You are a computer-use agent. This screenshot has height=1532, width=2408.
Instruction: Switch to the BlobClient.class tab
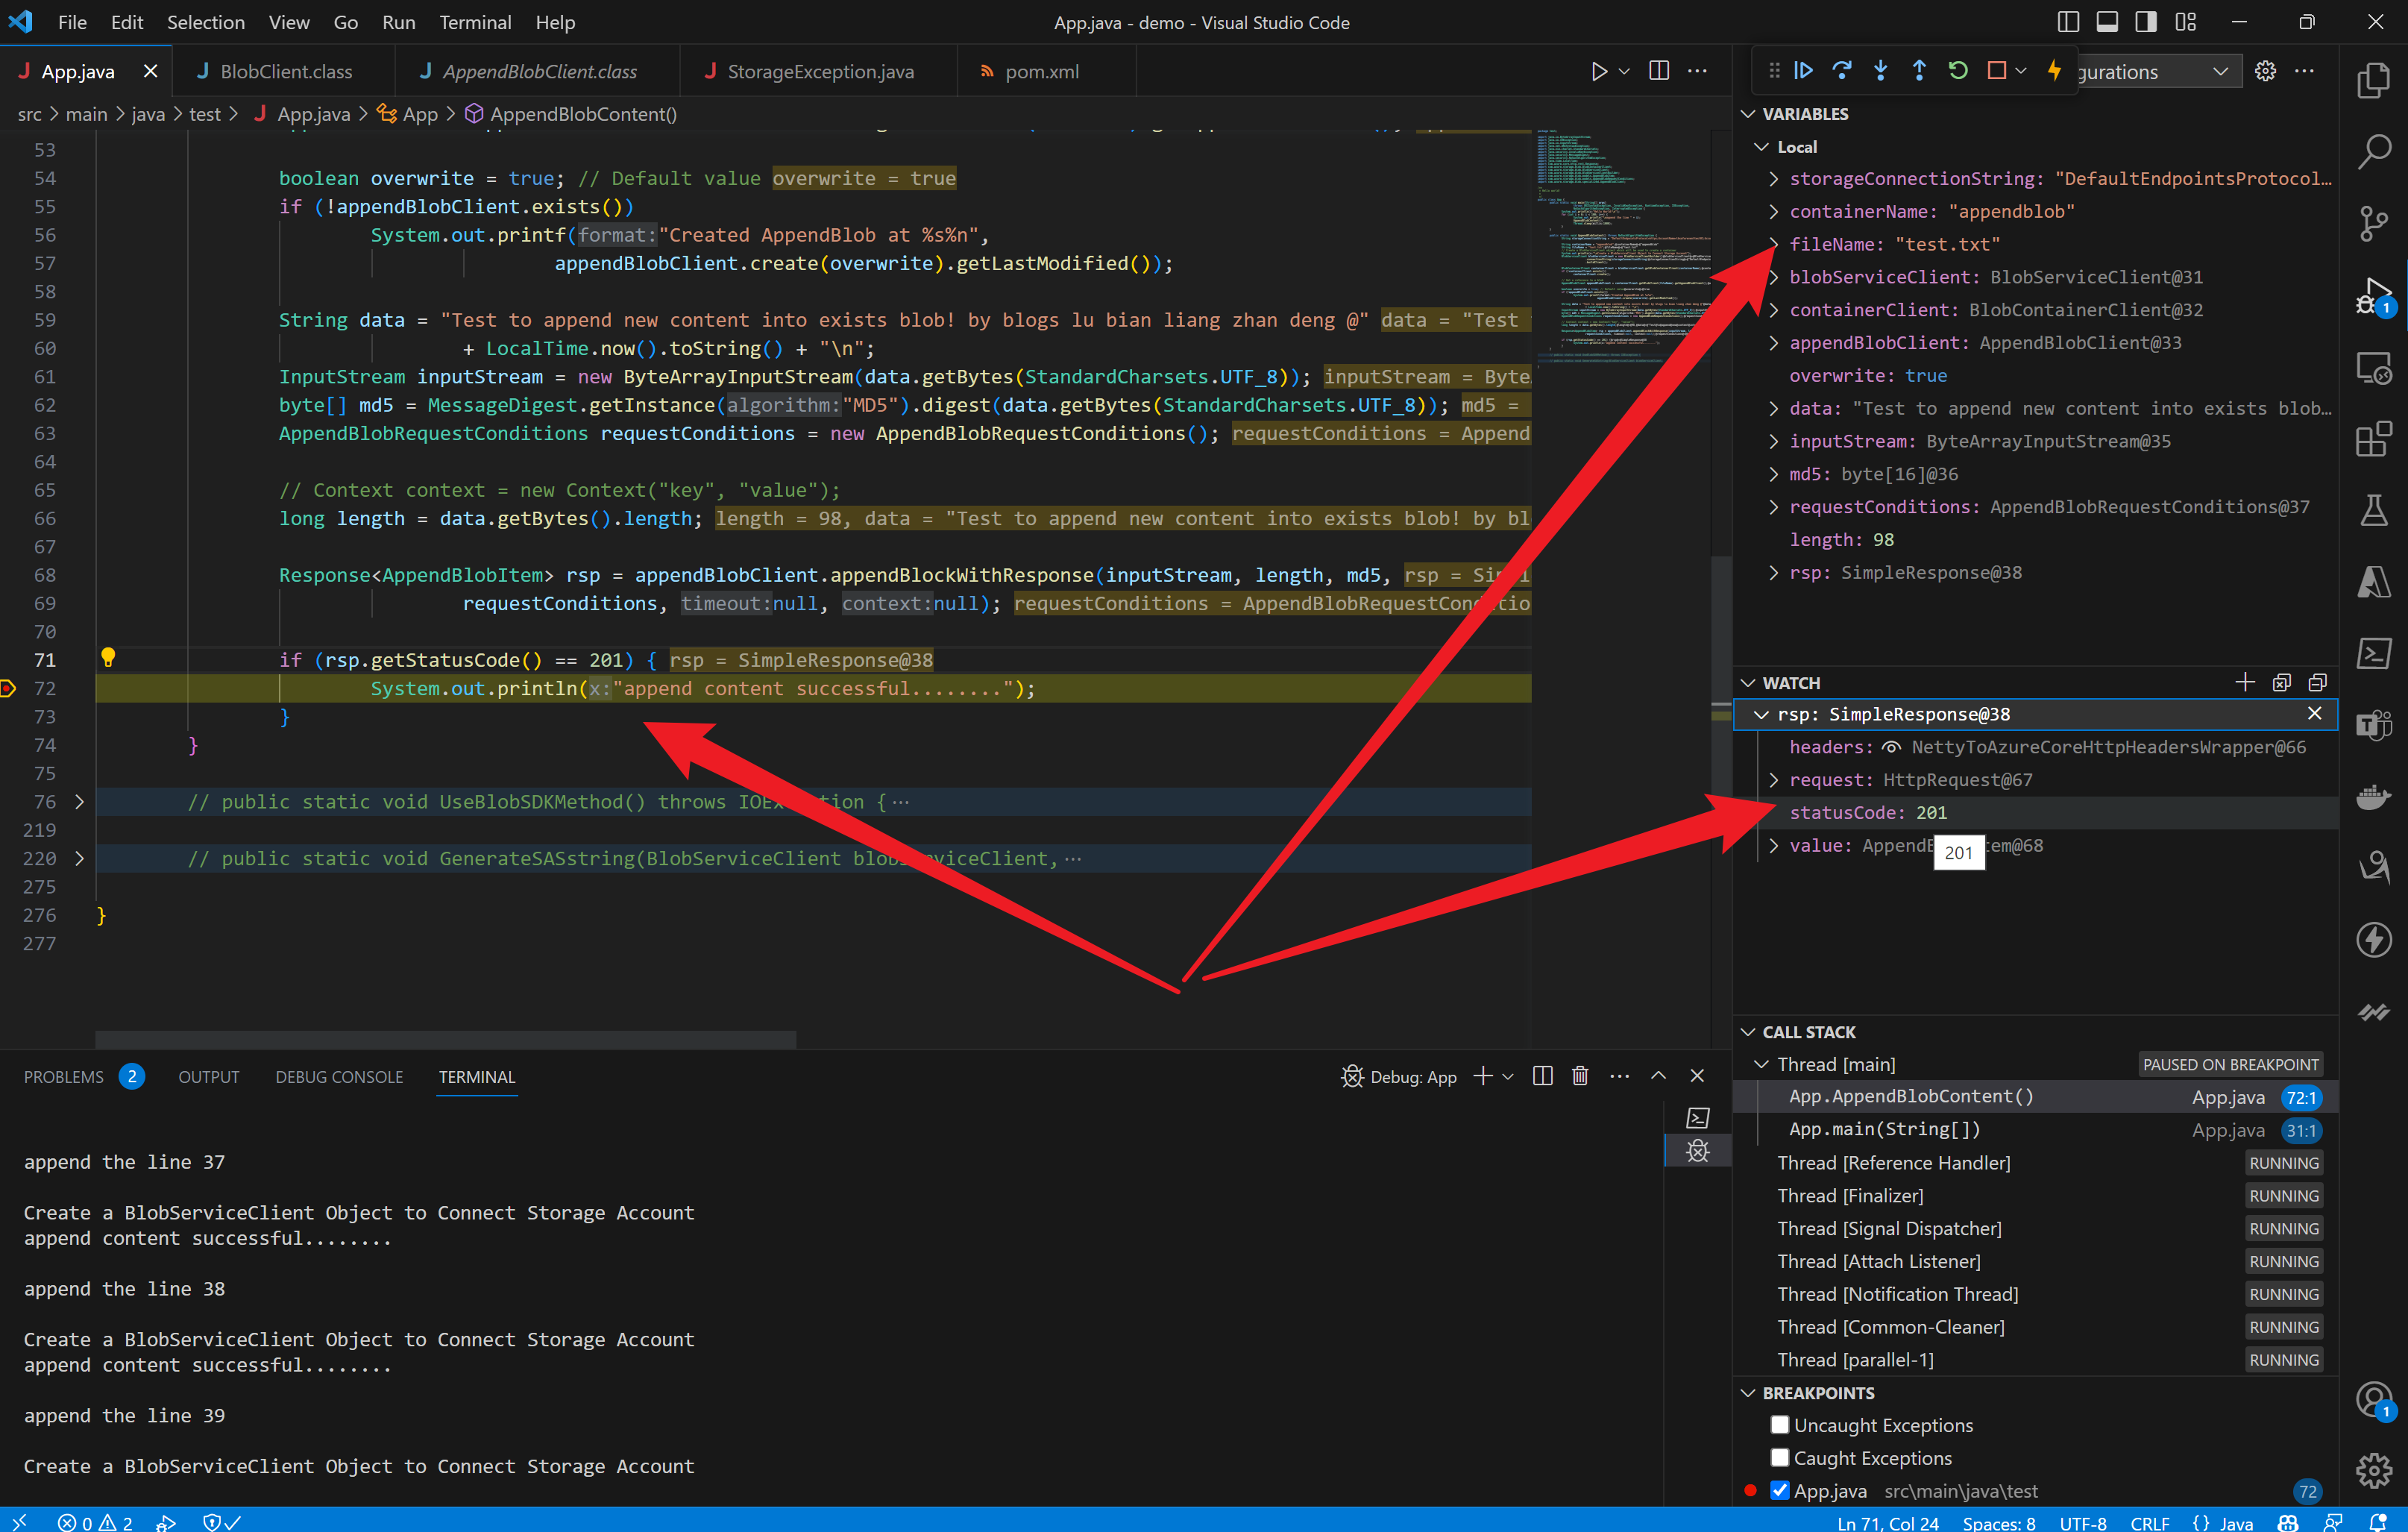[x=286, y=71]
